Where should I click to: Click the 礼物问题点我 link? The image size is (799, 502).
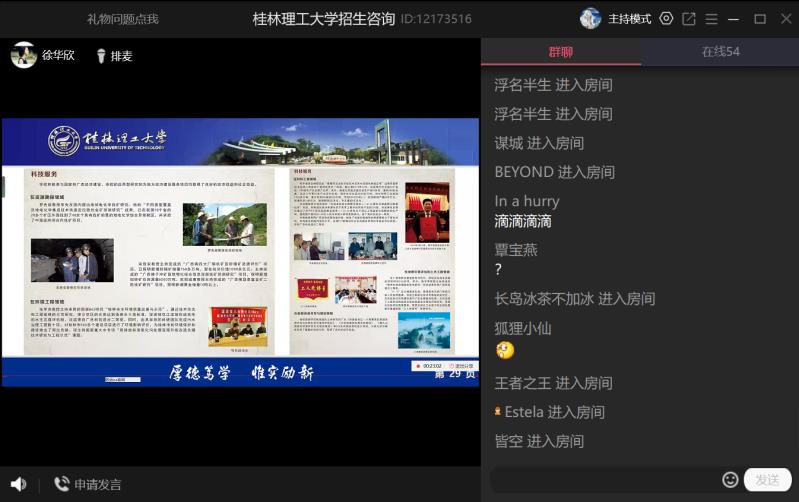[x=122, y=19]
